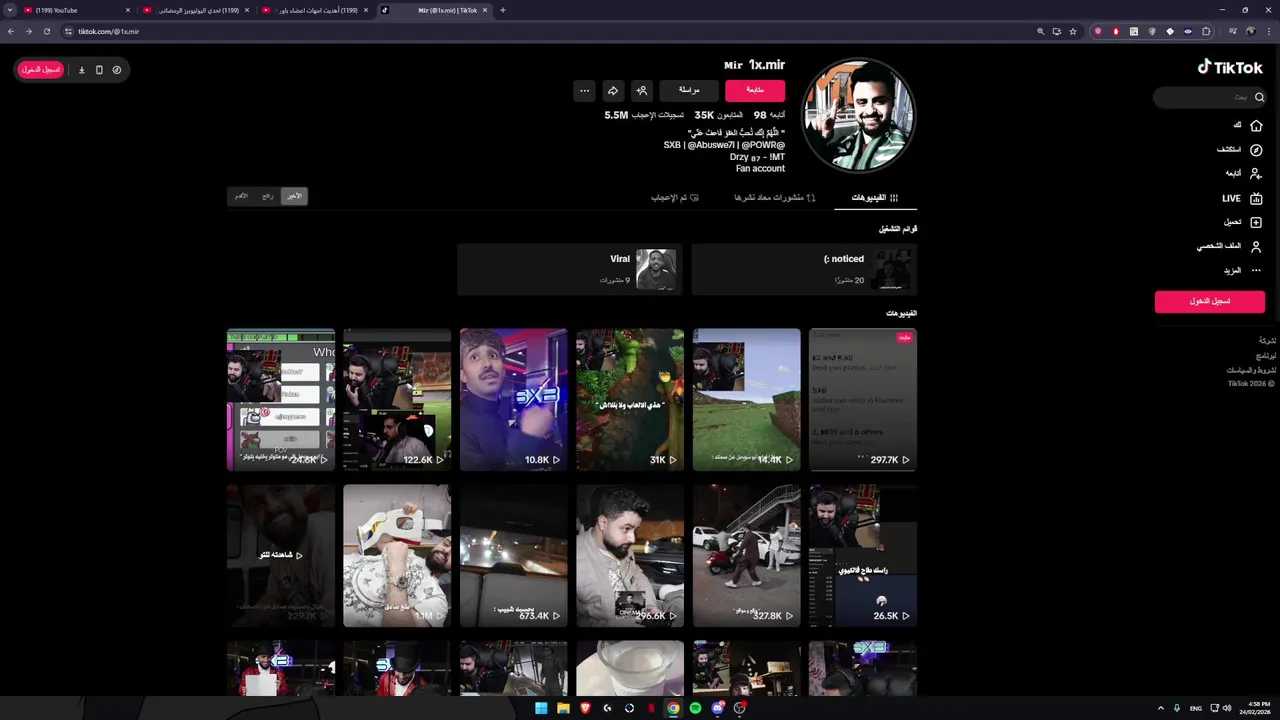
Task: Switch to the Reposts tab
Action: [x=775, y=198]
